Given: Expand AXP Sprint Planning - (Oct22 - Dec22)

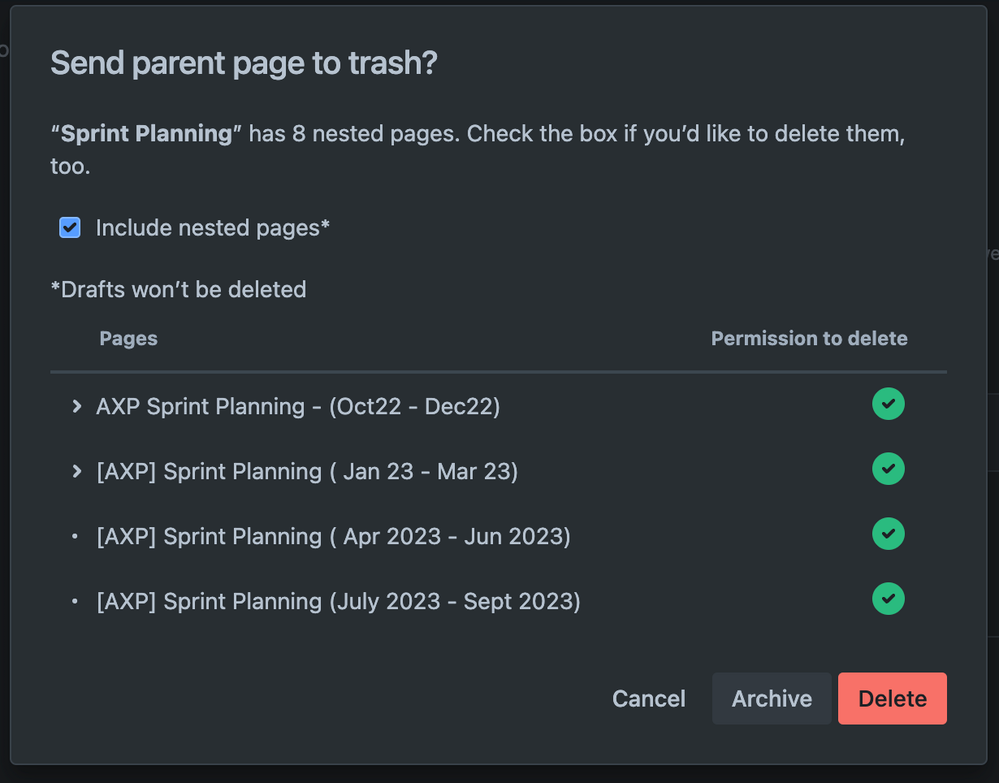Looking at the screenshot, I should coord(76,407).
